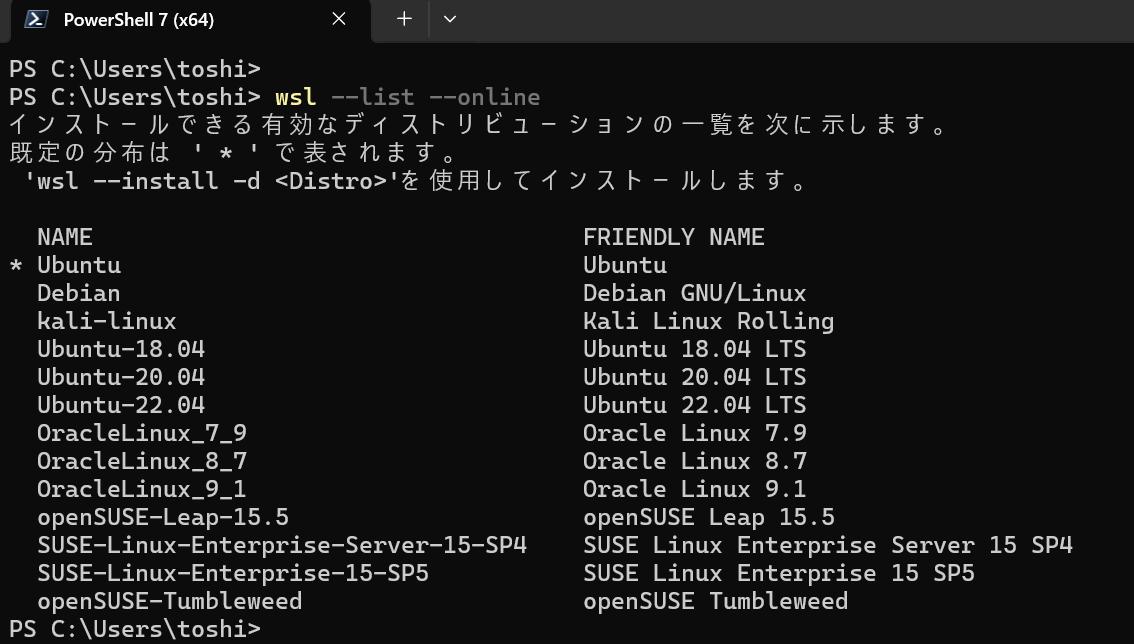Click the '--list --online' argument text
The image size is (1134, 644).
[x=435, y=97]
